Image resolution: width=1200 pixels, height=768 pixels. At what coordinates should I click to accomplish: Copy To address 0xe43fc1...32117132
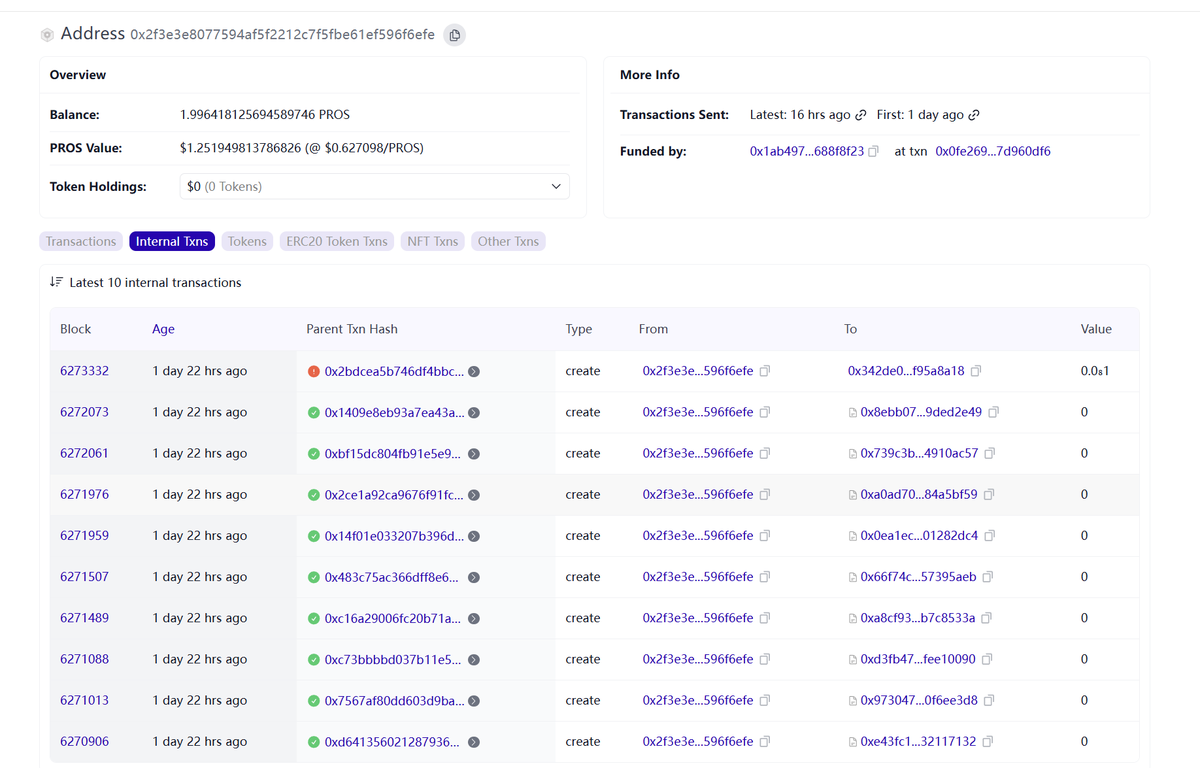988,742
